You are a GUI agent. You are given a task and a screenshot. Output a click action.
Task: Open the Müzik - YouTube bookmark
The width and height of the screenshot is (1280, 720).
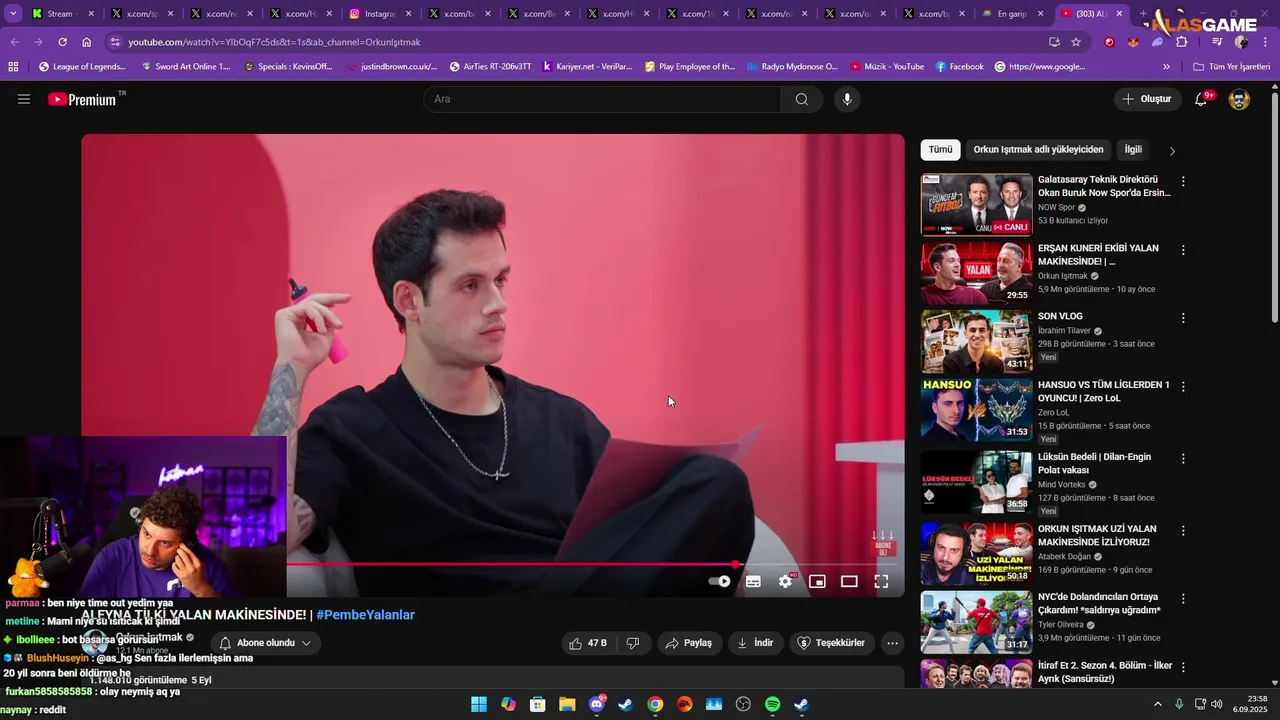pos(887,67)
